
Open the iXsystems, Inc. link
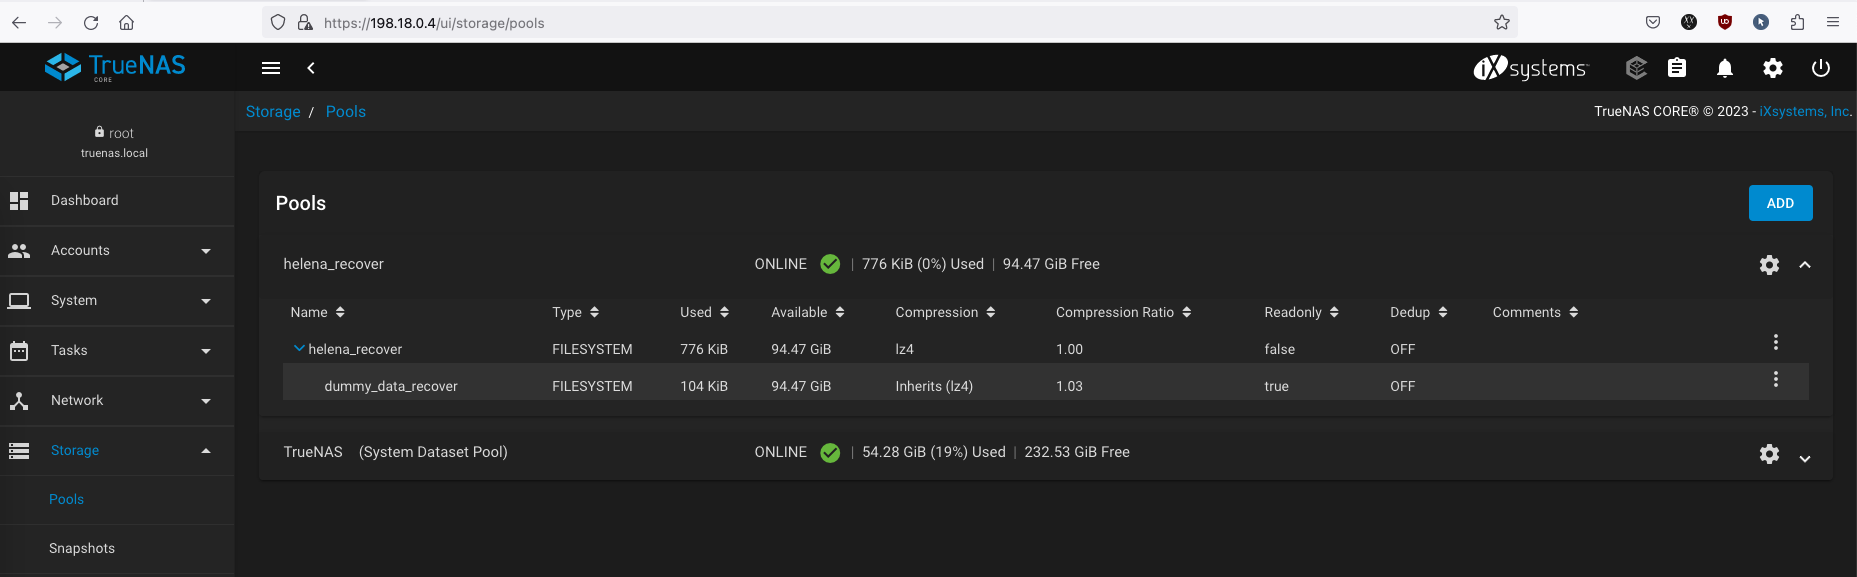coord(1805,111)
